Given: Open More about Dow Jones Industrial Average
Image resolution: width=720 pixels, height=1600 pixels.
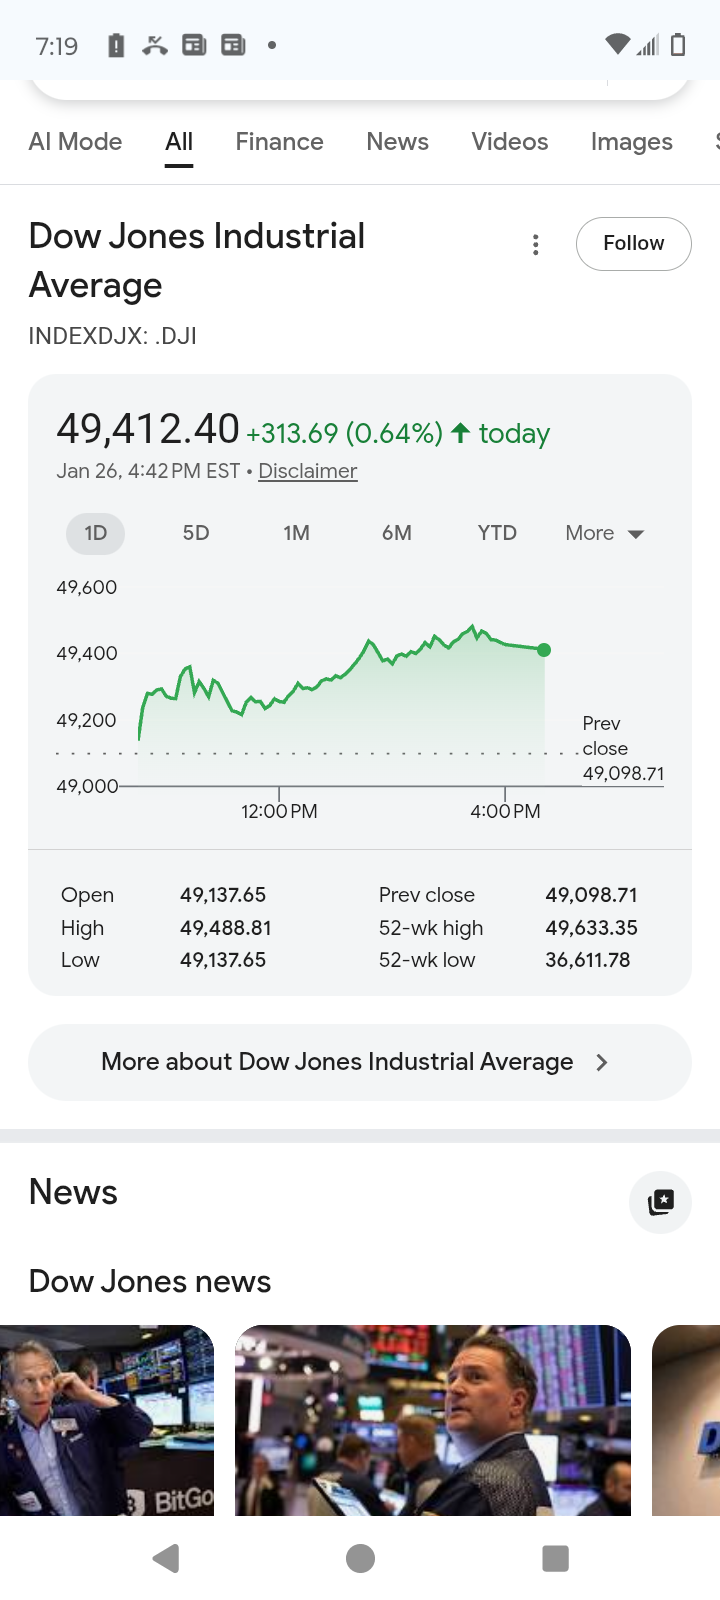Looking at the screenshot, I should pos(338,1062).
